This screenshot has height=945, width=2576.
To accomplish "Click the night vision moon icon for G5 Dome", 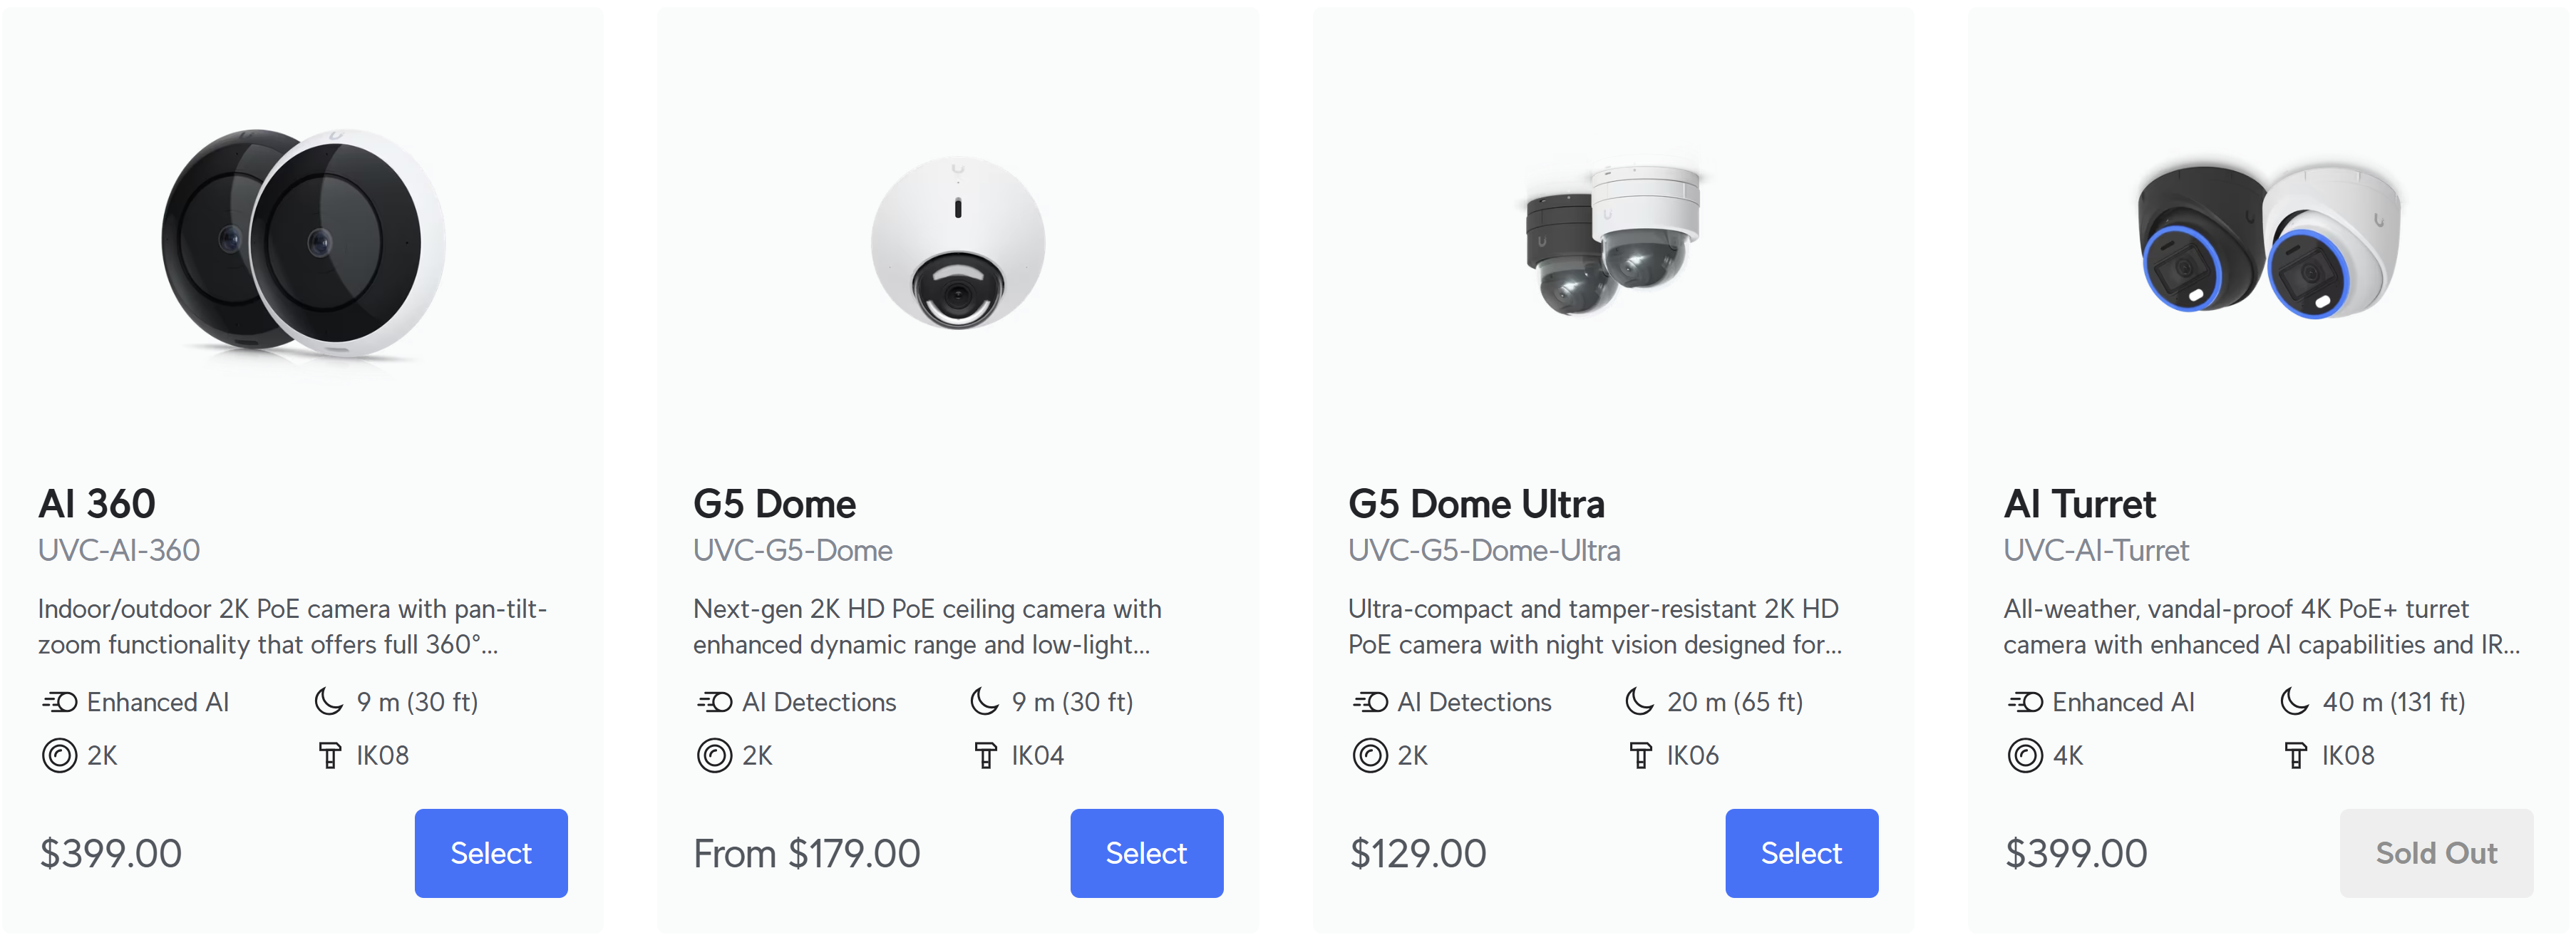I will [x=984, y=701].
